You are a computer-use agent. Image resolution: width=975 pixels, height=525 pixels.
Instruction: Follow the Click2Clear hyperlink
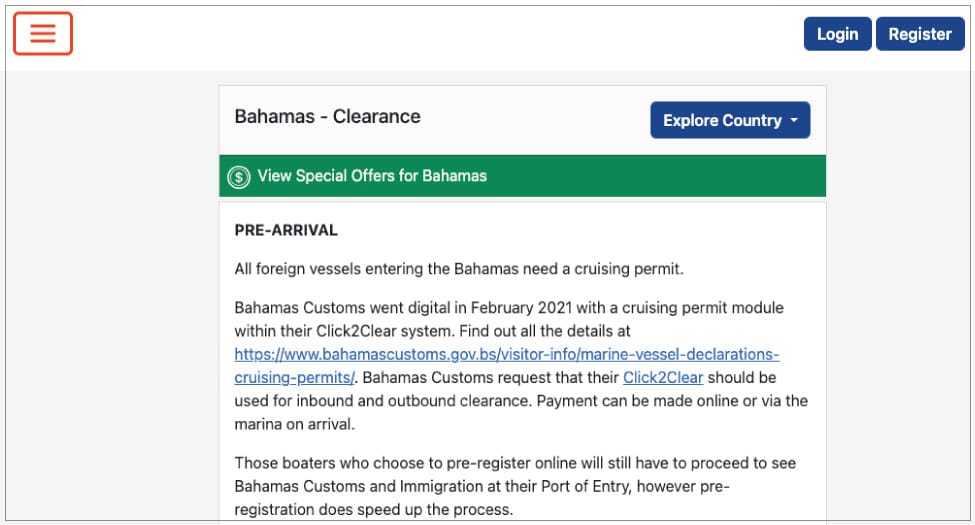point(663,378)
